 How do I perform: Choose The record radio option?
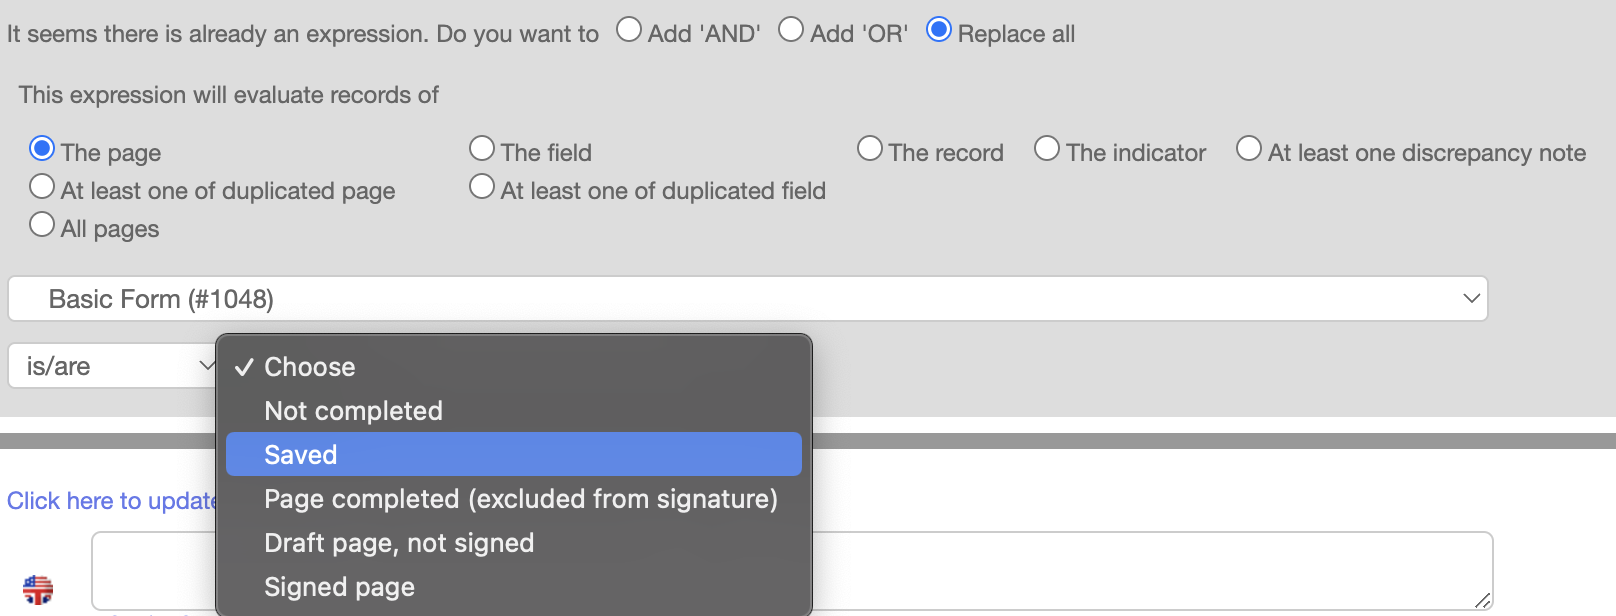pos(870,149)
